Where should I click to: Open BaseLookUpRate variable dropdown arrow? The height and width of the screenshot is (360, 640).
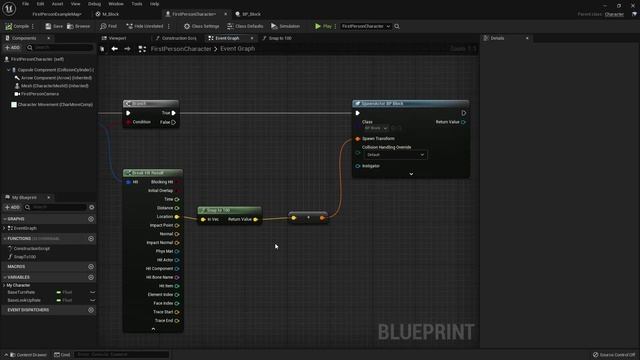93,300
